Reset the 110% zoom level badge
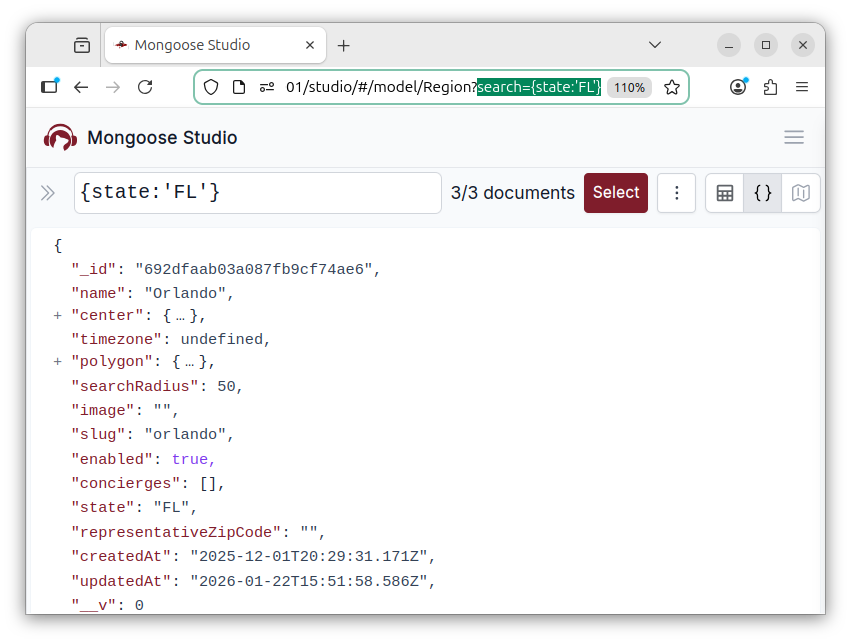Screen dimensions: 851x643 point(629,87)
